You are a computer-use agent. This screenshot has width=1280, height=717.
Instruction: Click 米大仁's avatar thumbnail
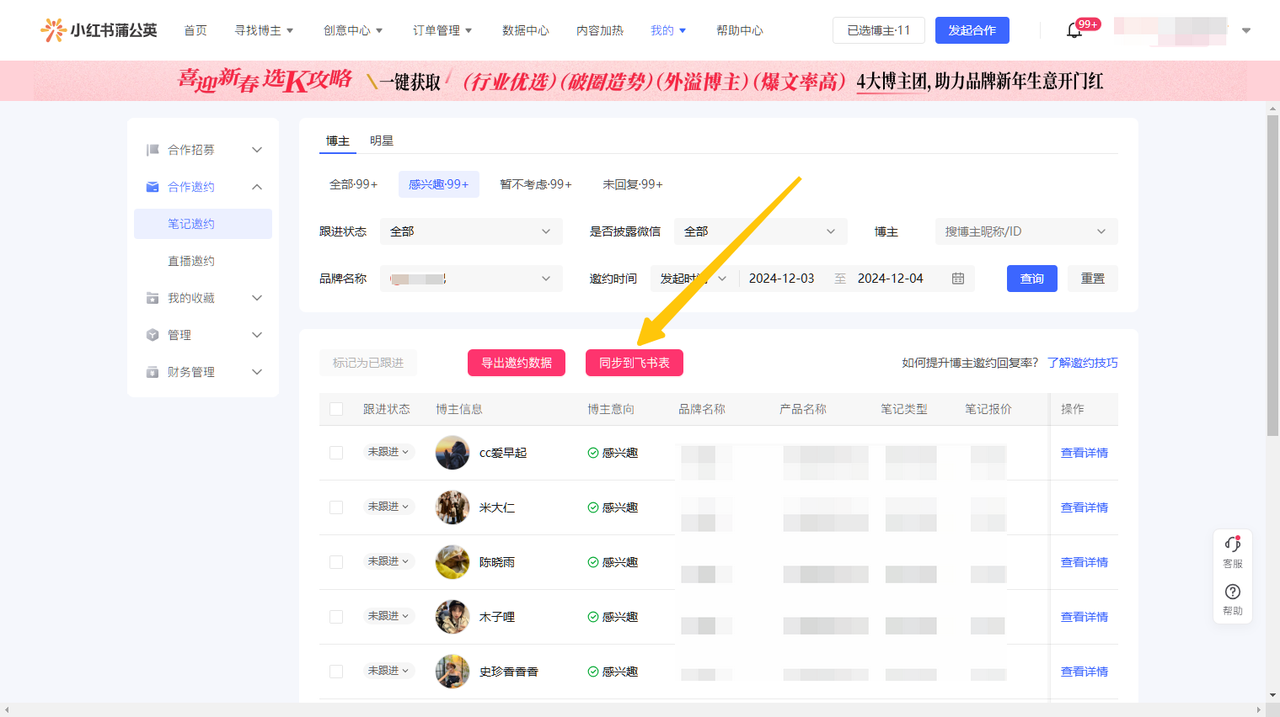pos(452,508)
